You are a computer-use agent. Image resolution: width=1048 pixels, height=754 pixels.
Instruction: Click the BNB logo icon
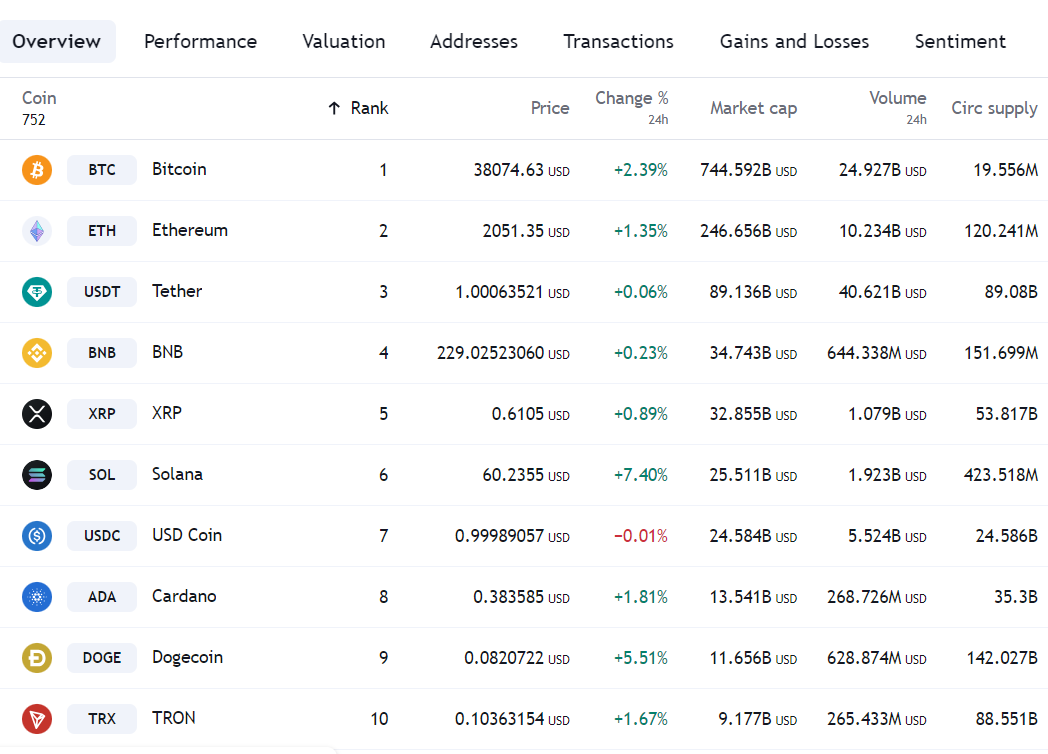pos(37,353)
